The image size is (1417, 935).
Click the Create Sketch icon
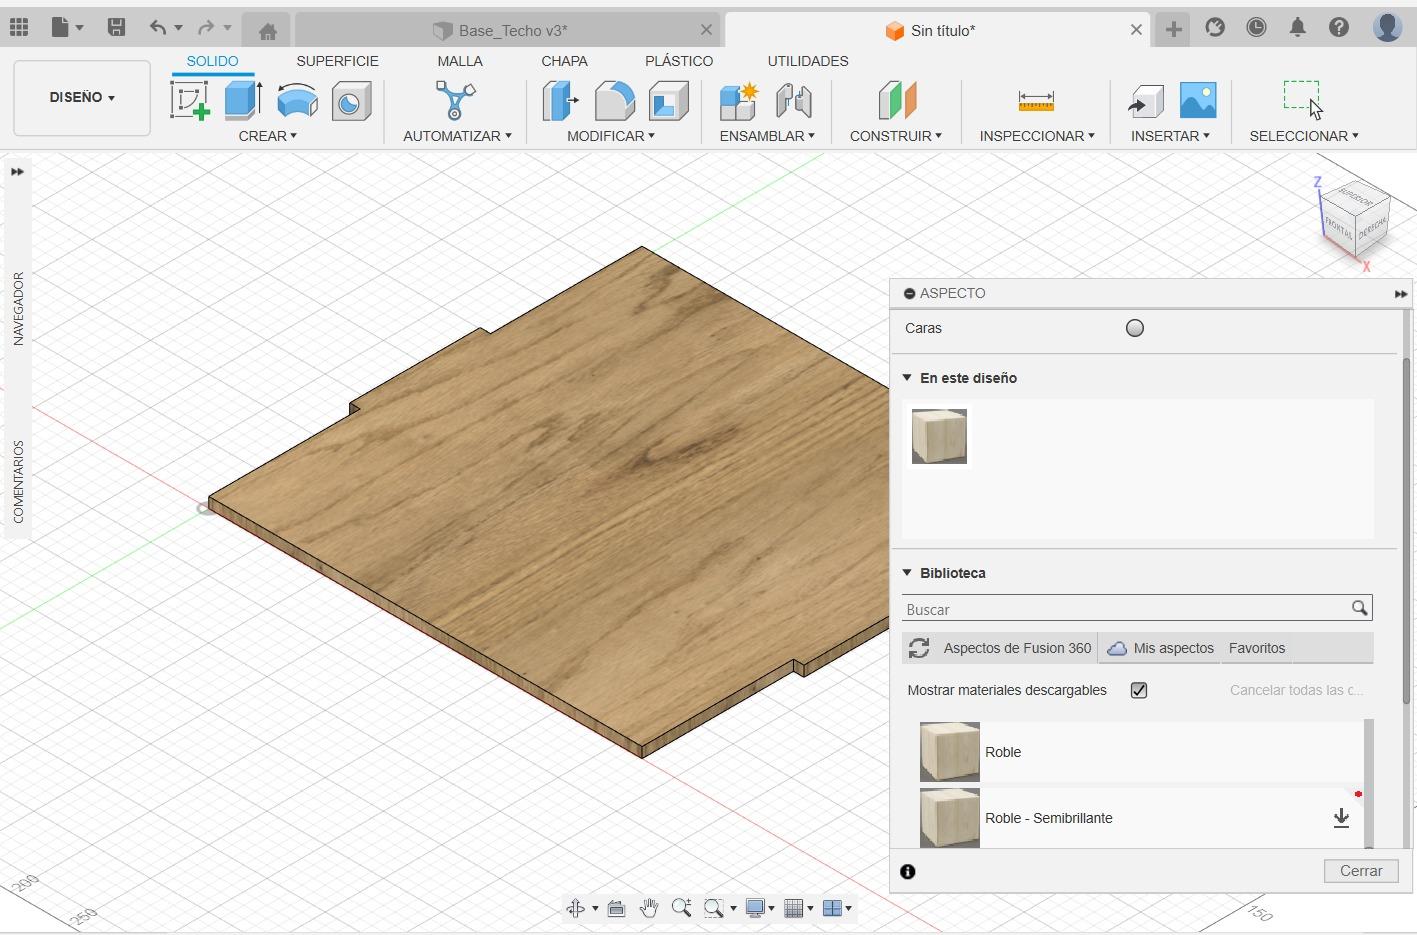tap(189, 101)
